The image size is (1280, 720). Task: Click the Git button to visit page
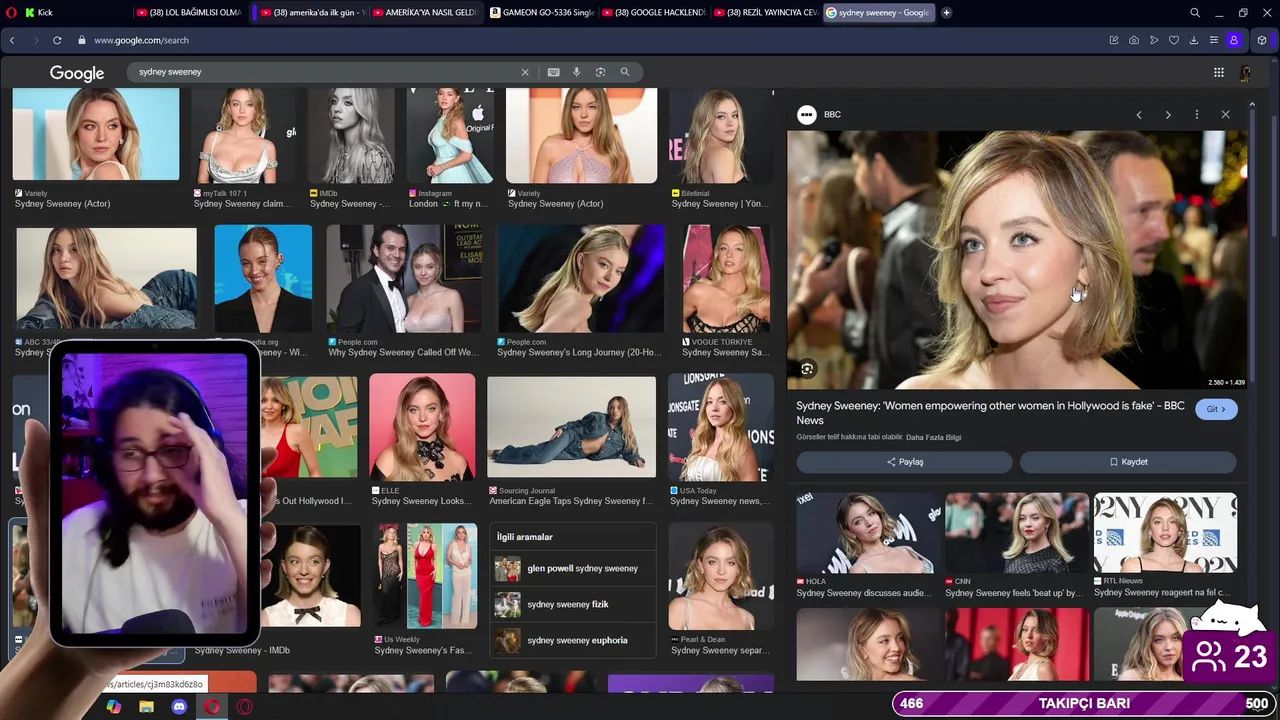click(x=1216, y=409)
